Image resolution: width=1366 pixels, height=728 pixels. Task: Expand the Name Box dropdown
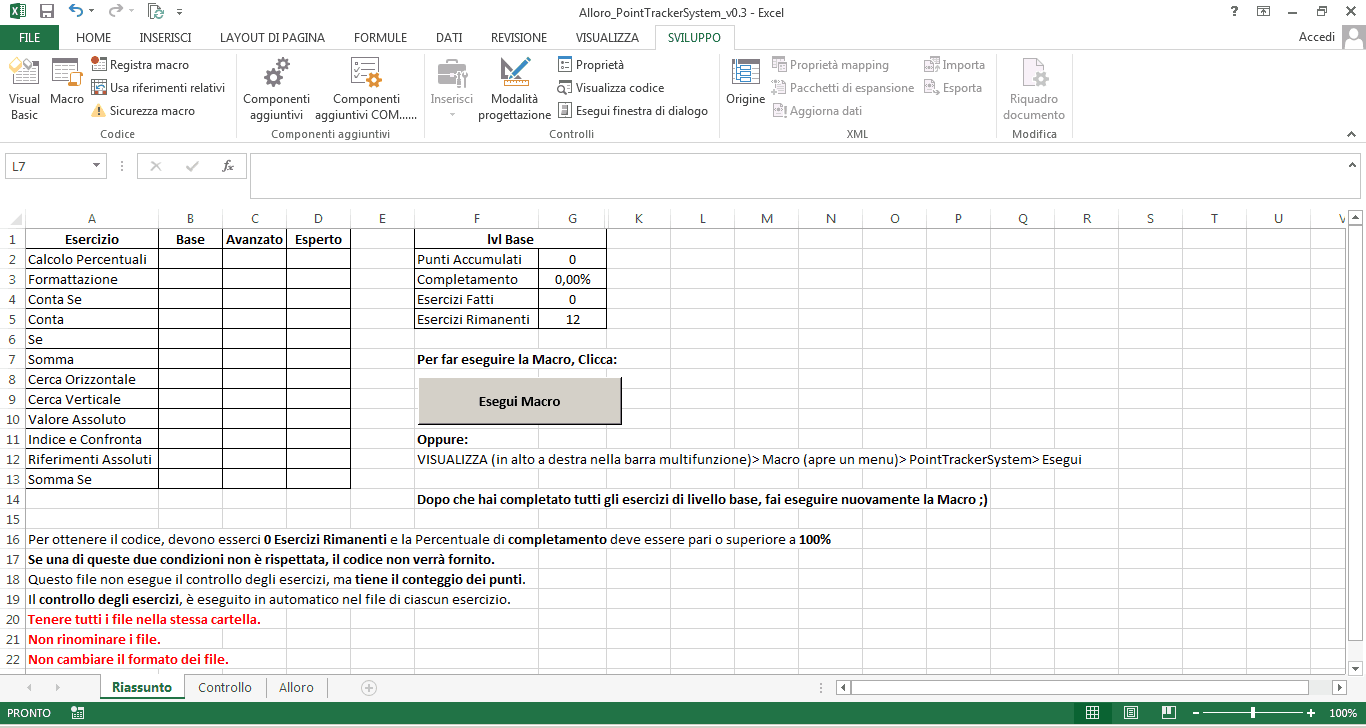97,166
